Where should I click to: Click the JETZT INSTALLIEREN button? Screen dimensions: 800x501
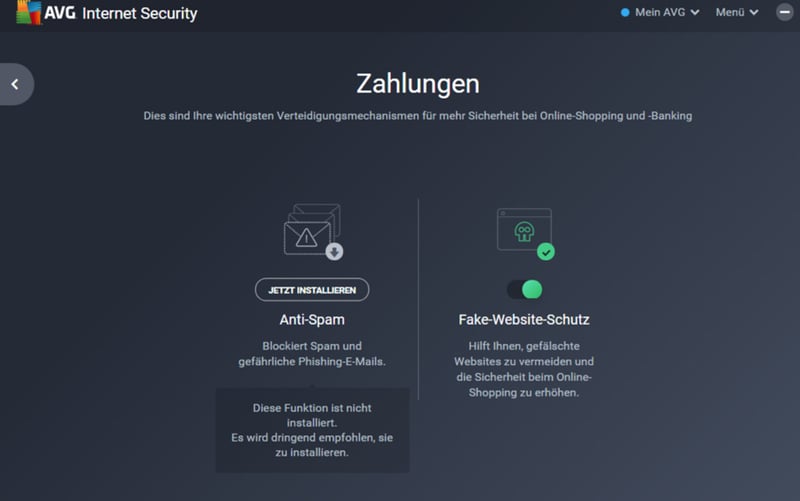point(312,290)
